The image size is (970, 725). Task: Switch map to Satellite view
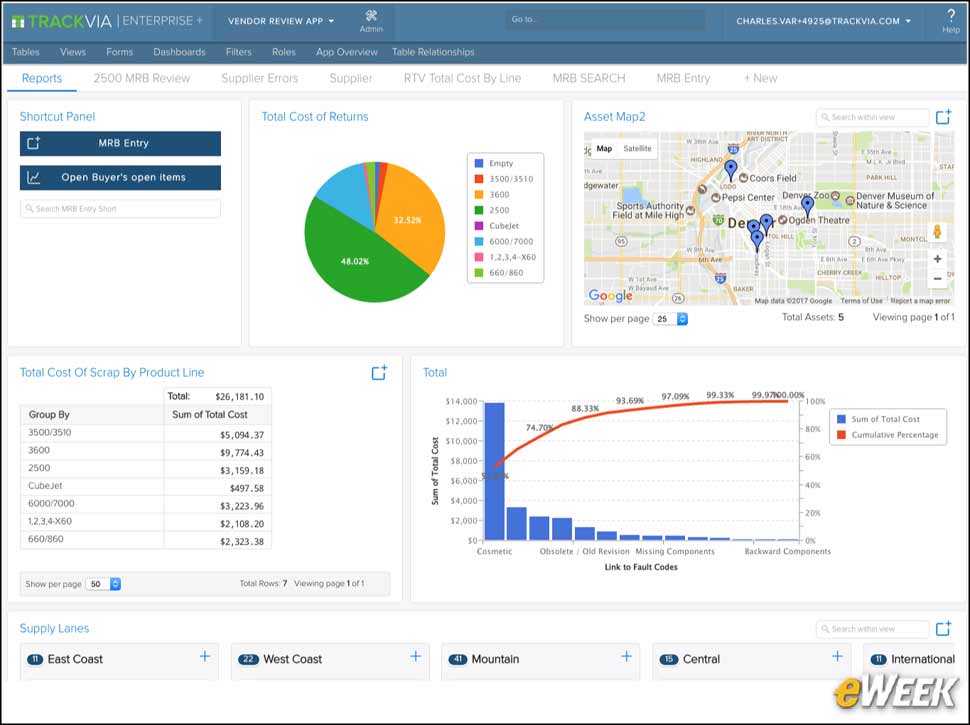coord(637,148)
